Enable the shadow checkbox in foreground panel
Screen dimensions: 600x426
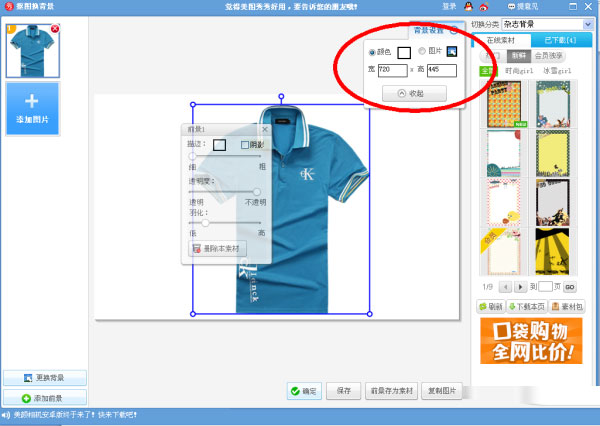245,145
